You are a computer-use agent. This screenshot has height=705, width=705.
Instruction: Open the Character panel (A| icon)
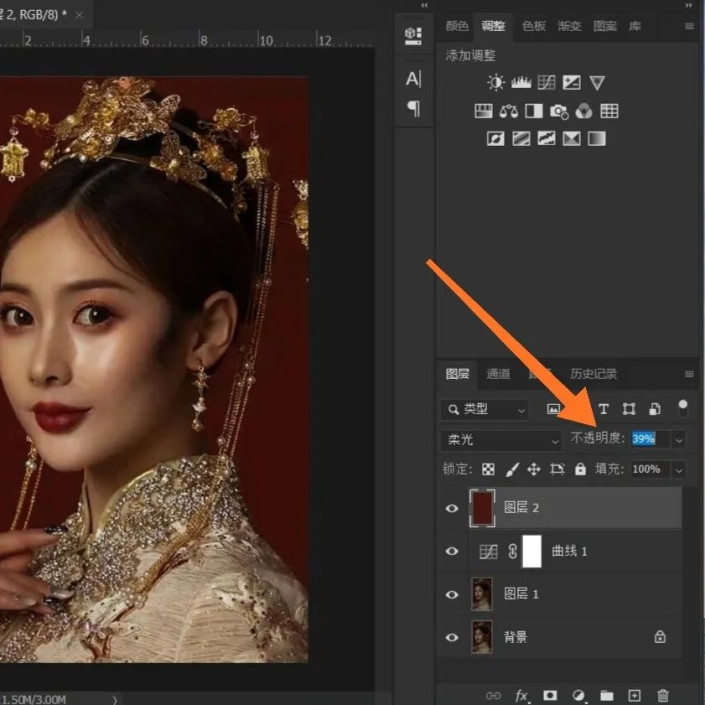[x=413, y=79]
